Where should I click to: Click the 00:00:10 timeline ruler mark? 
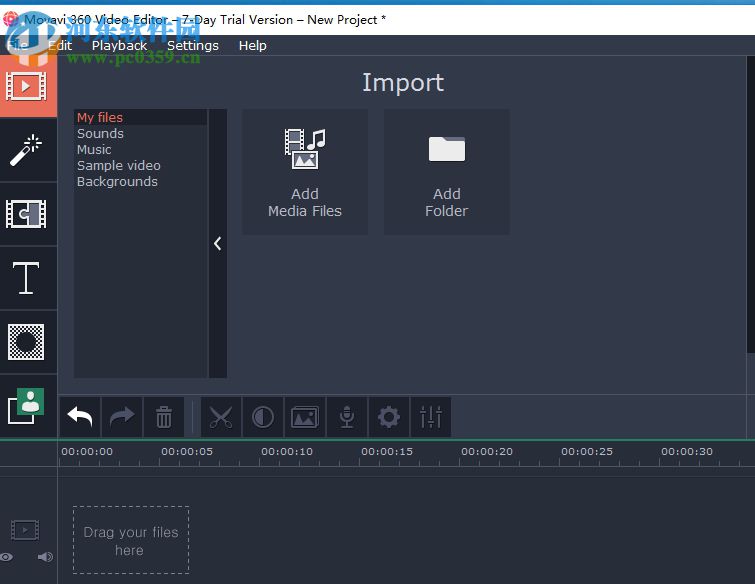click(x=287, y=452)
